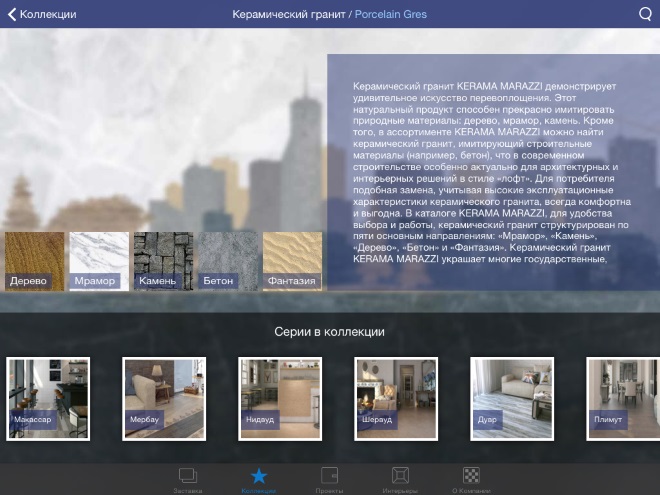This screenshot has width=660, height=495.
Task: Open the Макассар series thumbnail
Action: pyautogui.click(x=48, y=399)
